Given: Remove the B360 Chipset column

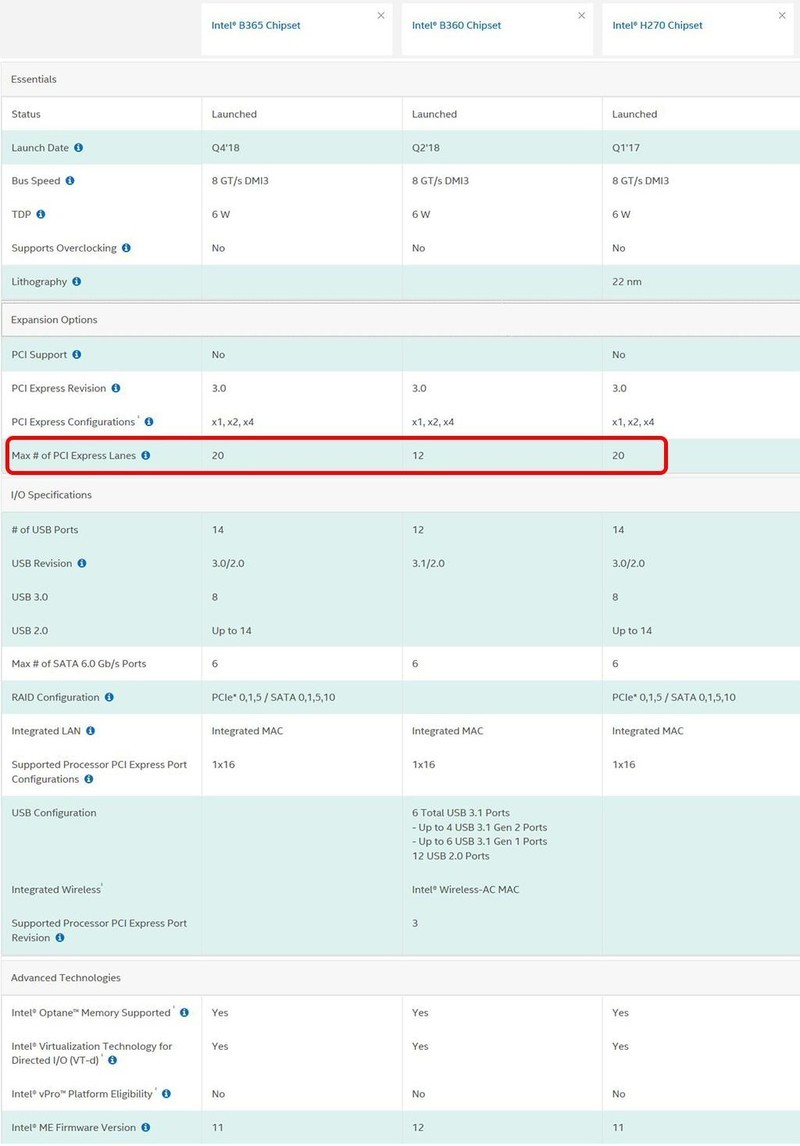Looking at the screenshot, I should 582,15.
